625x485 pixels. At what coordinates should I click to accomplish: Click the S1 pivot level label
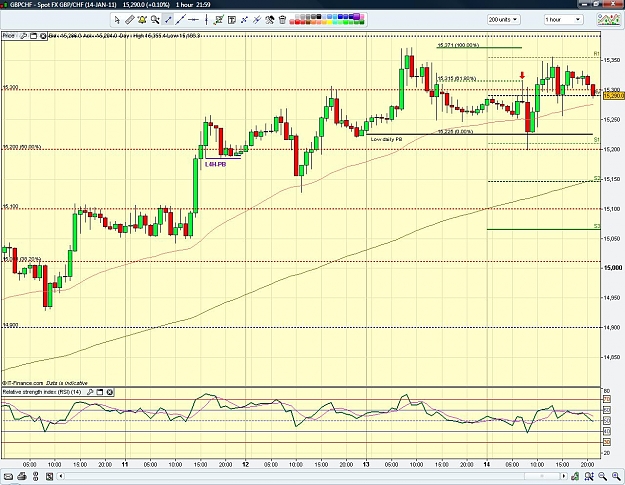click(x=596, y=139)
